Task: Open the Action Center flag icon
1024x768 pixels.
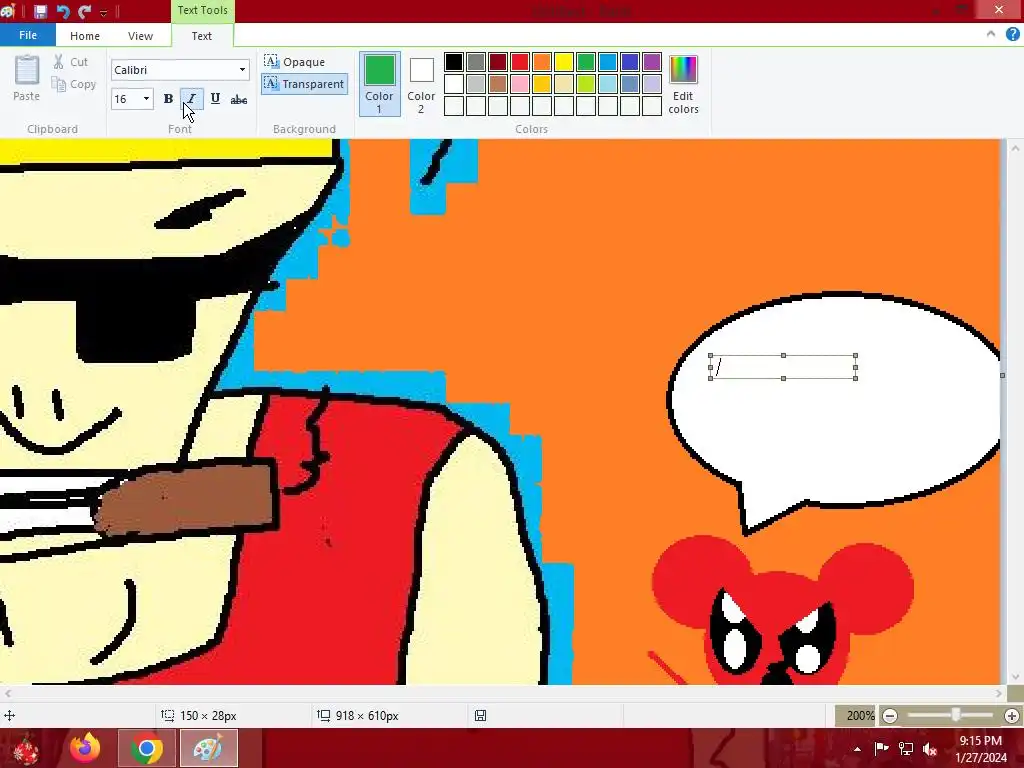Action: click(881, 749)
